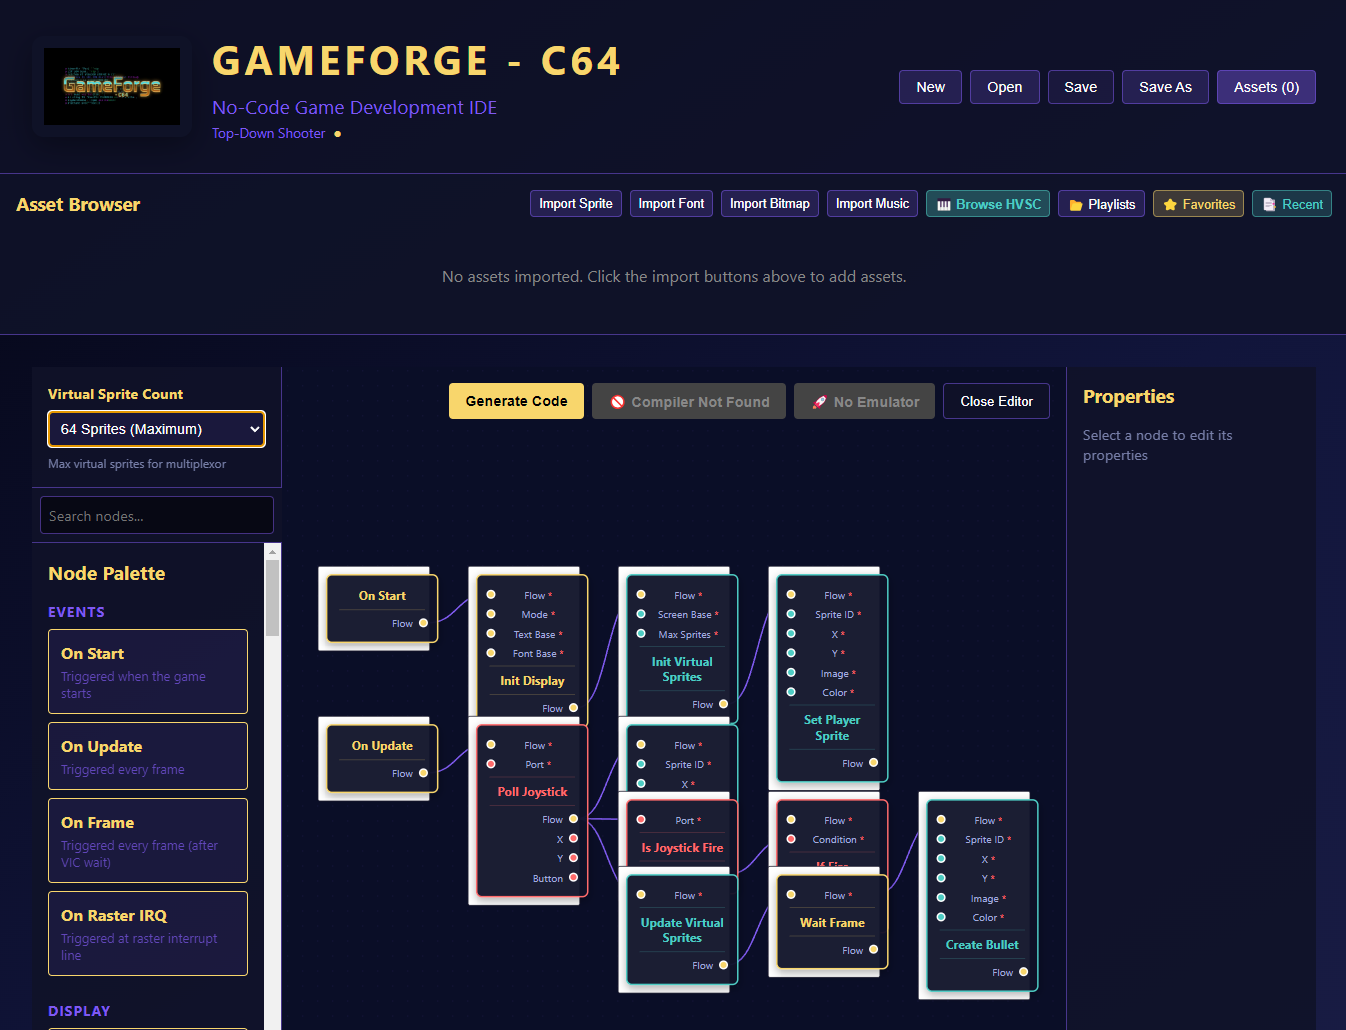Viewport: 1346px width, 1030px height.
Task: Click the Mode input port on Init Display
Action: [491, 614]
